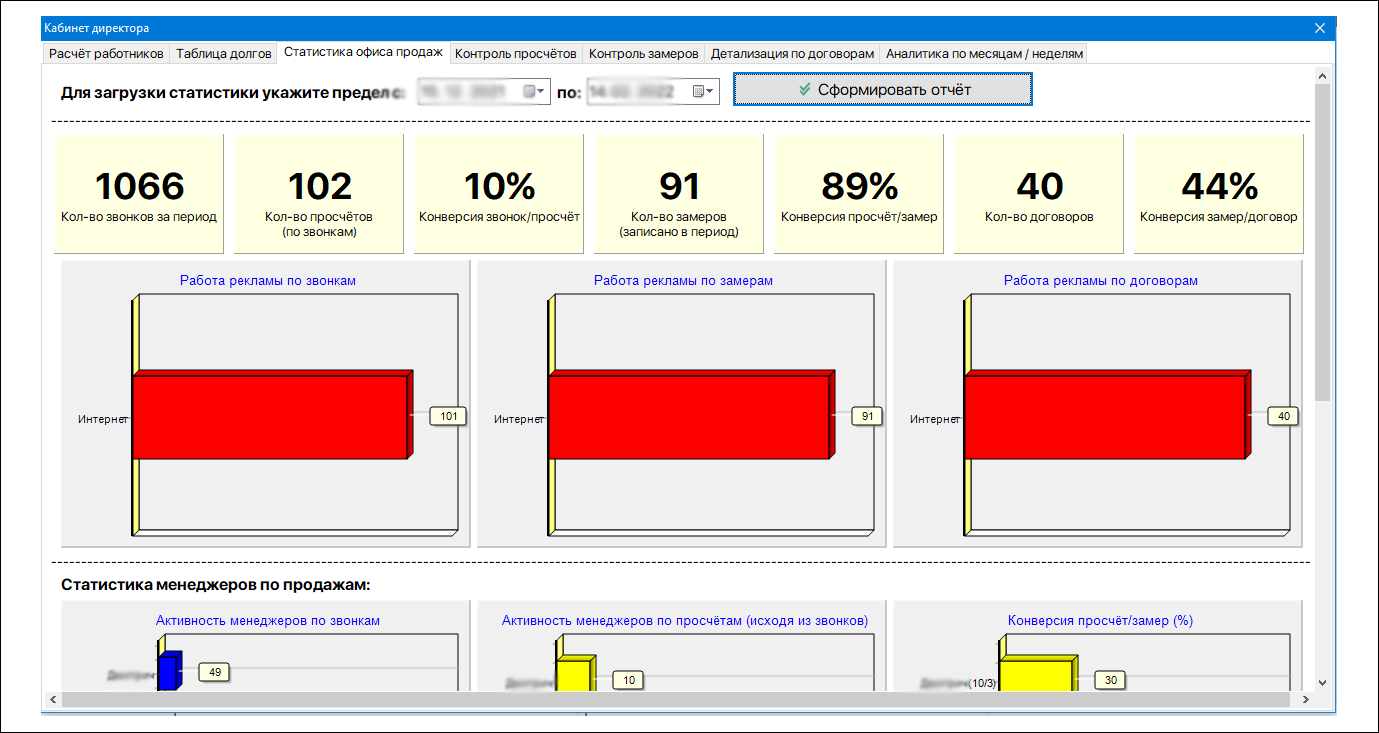Click the 44% Конверсия замер/договор card

pyautogui.click(x=1219, y=194)
